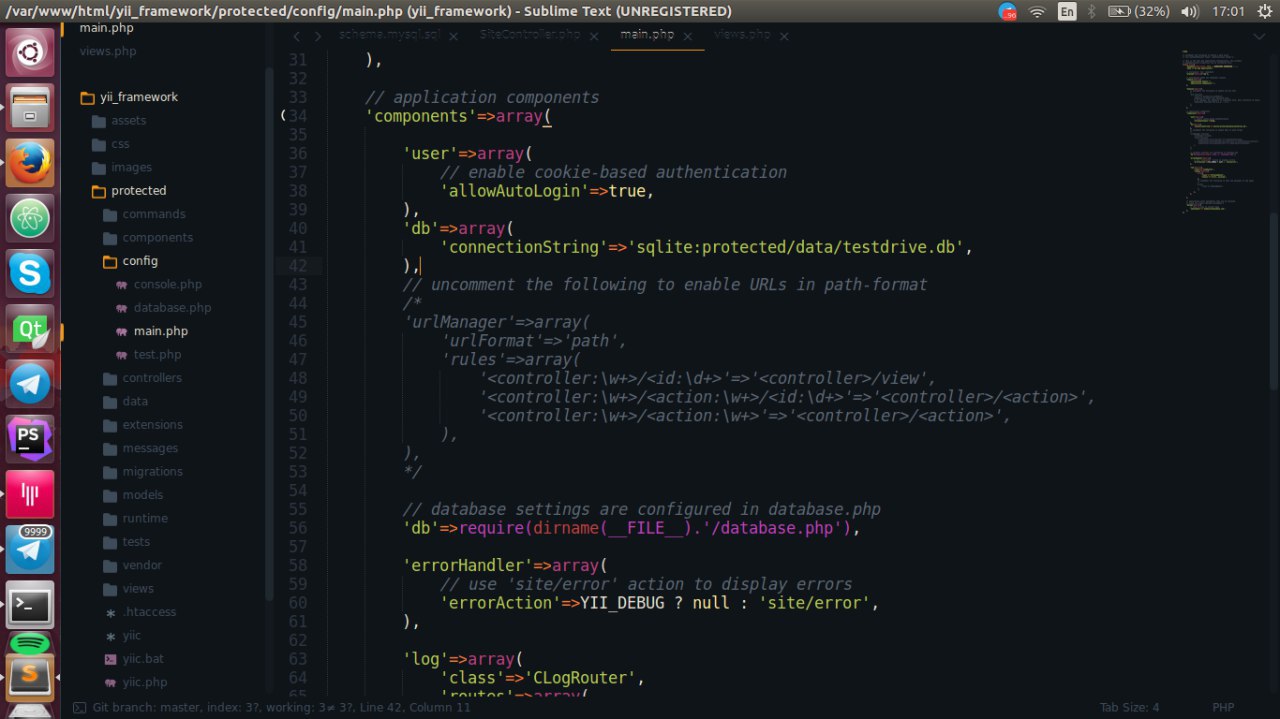
Task: Click the Qt Creator launcher icon
Action: click(30, 328)
